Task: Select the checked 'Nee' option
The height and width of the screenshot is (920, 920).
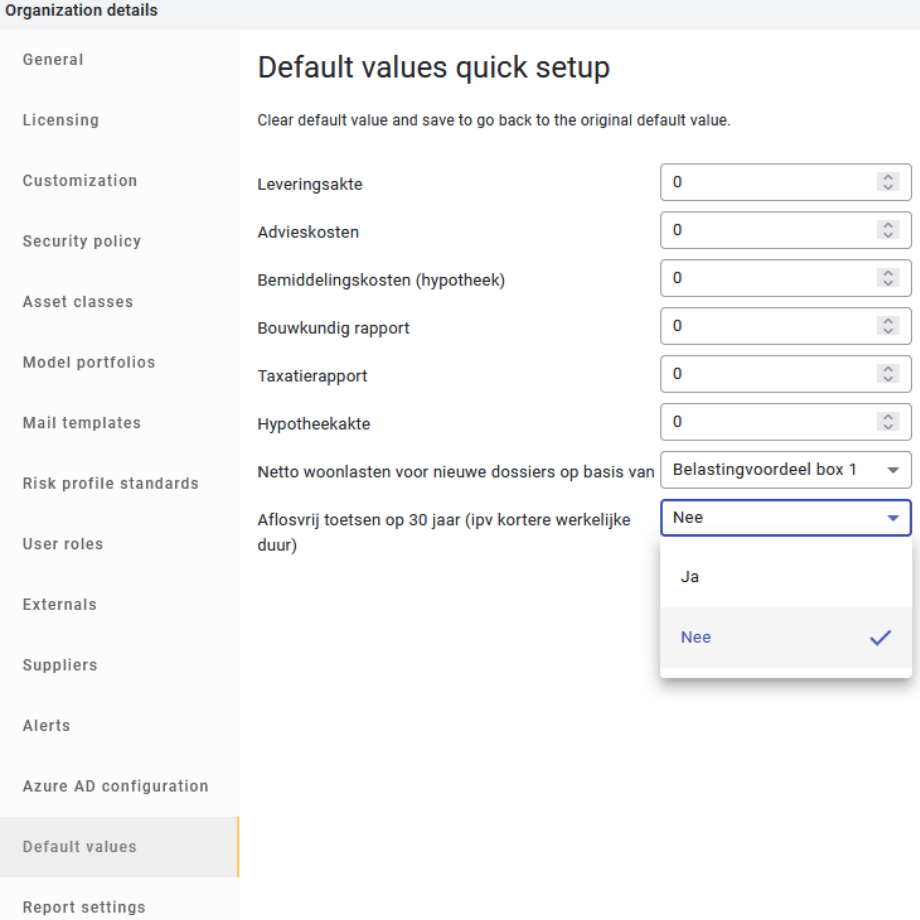Action: (x=786, y=637)
